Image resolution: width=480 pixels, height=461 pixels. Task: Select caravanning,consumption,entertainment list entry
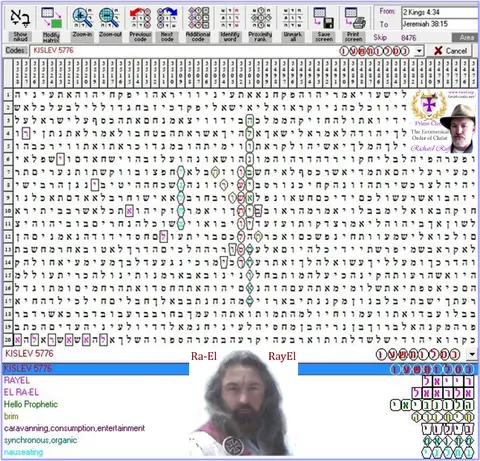click(x=74, y=428)
